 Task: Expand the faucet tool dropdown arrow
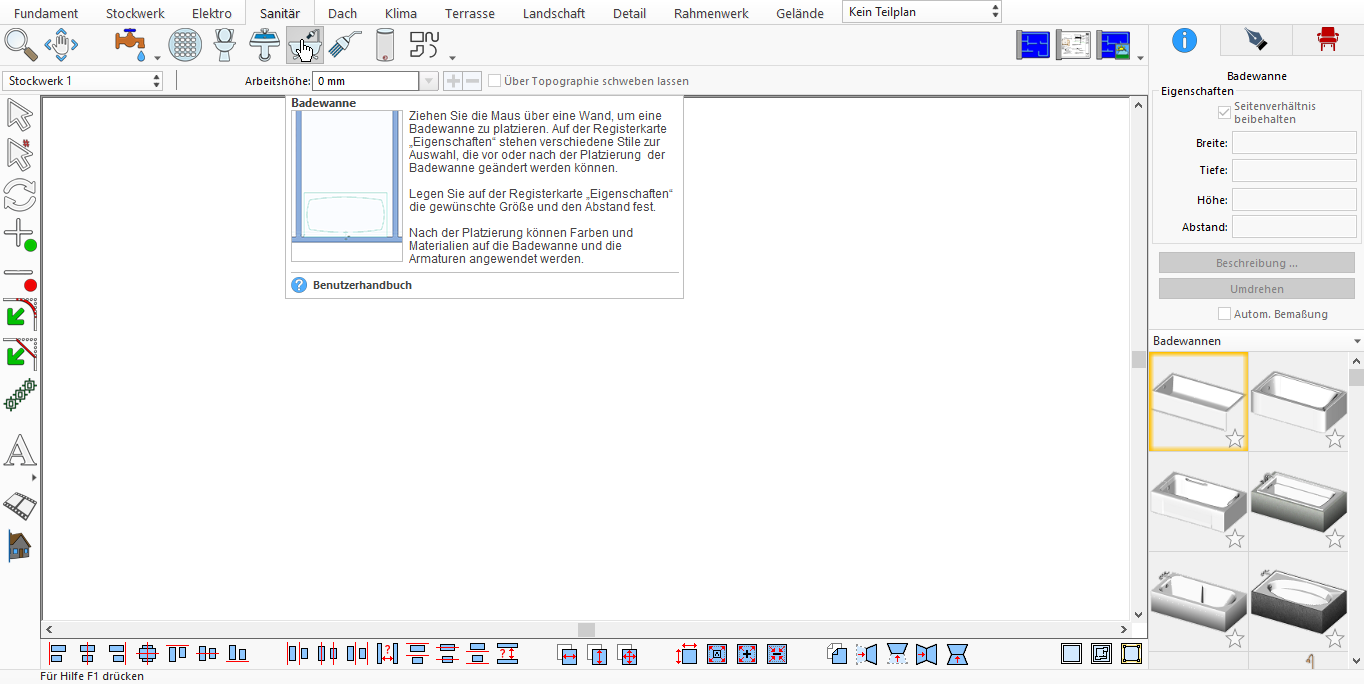point(157,58)
